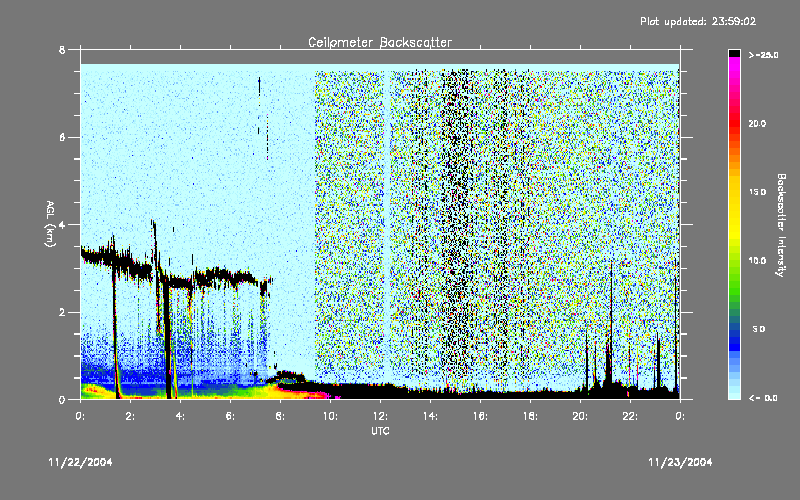This screenshot has width=800, height=500.
Task: Click the y-axis tick label 0
Action: click(x=62, y=399)
